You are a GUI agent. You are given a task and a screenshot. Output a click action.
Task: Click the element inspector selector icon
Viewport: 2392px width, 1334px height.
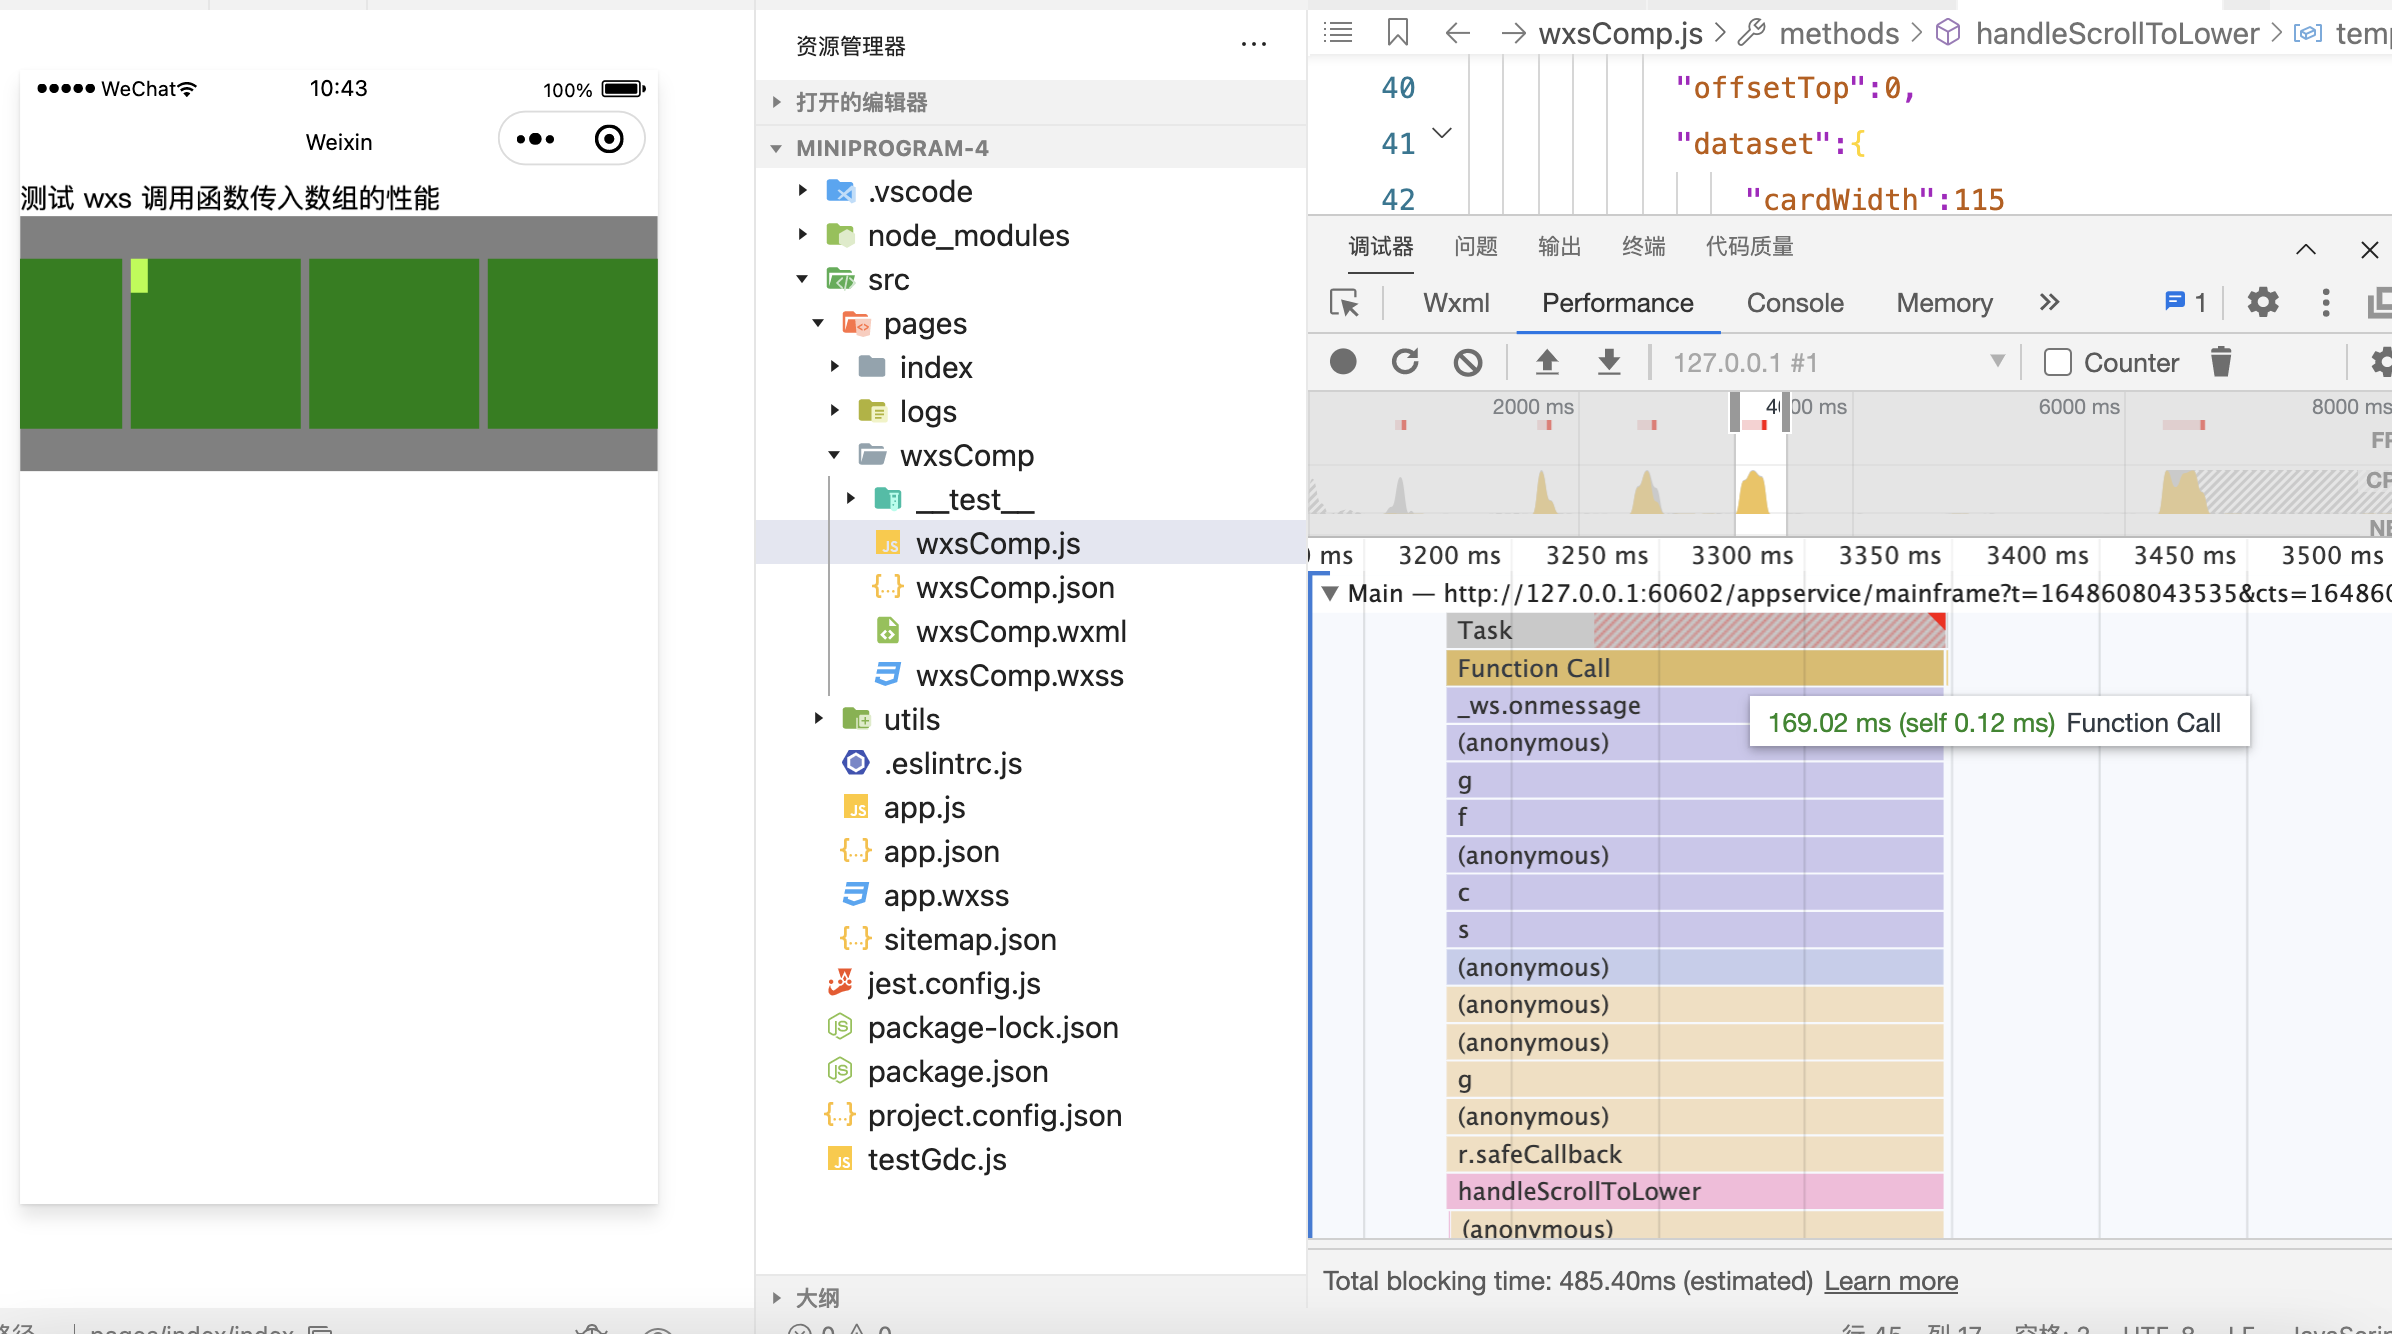tap(1344, 303)
